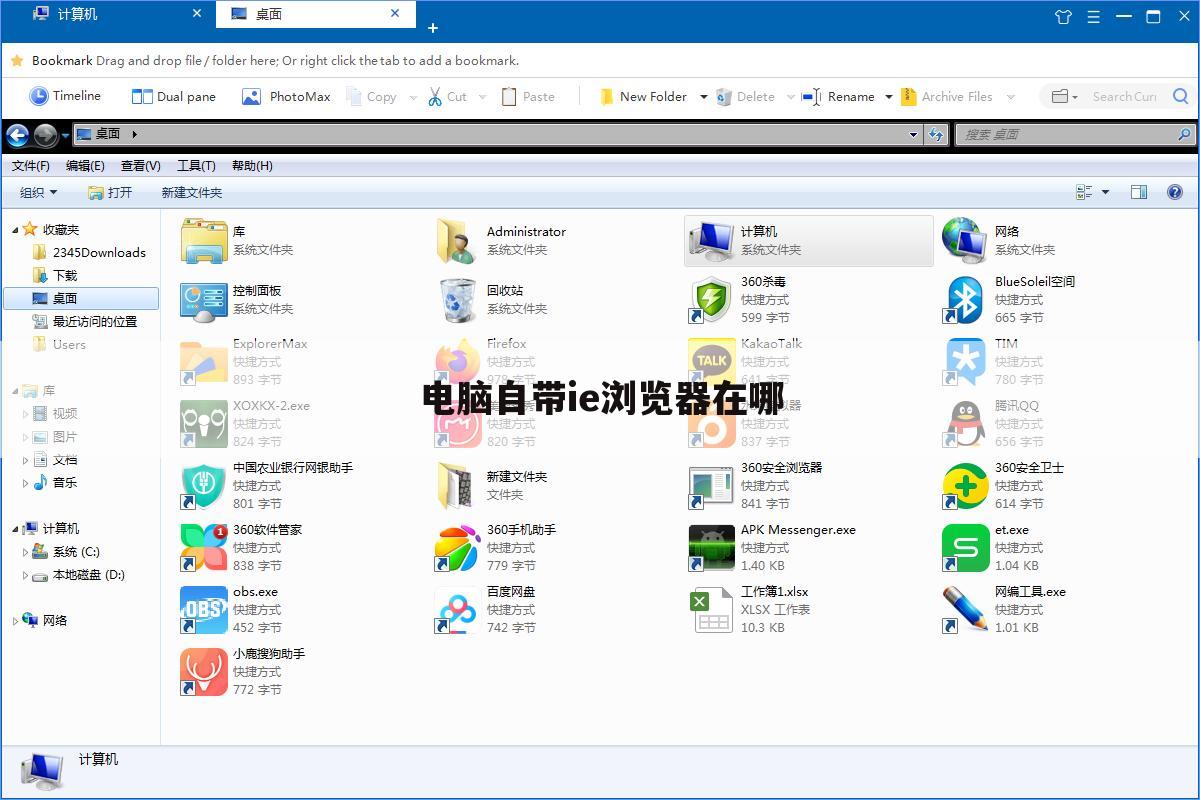Select the 回收站 recycle bin icon

click(458, 300)
